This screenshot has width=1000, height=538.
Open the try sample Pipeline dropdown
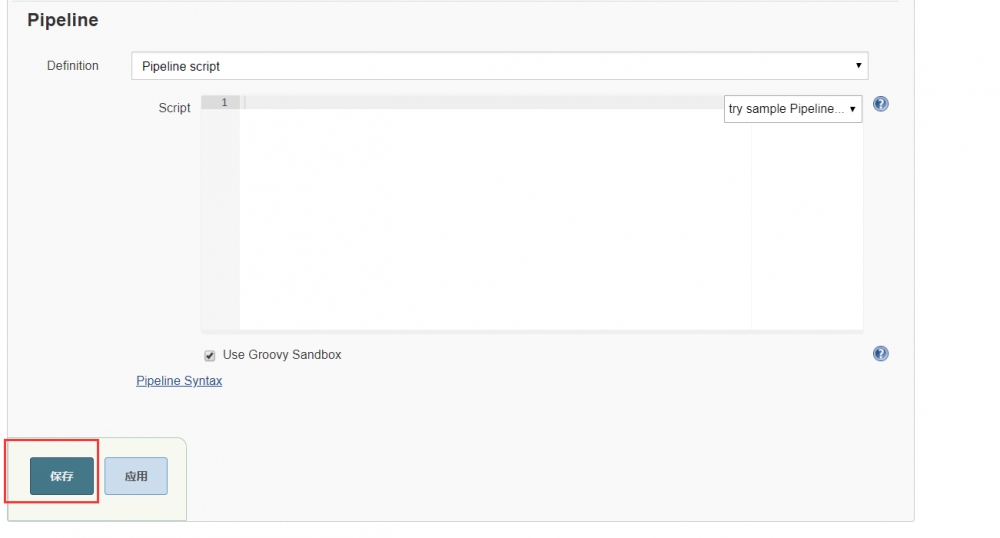[793, 109]
